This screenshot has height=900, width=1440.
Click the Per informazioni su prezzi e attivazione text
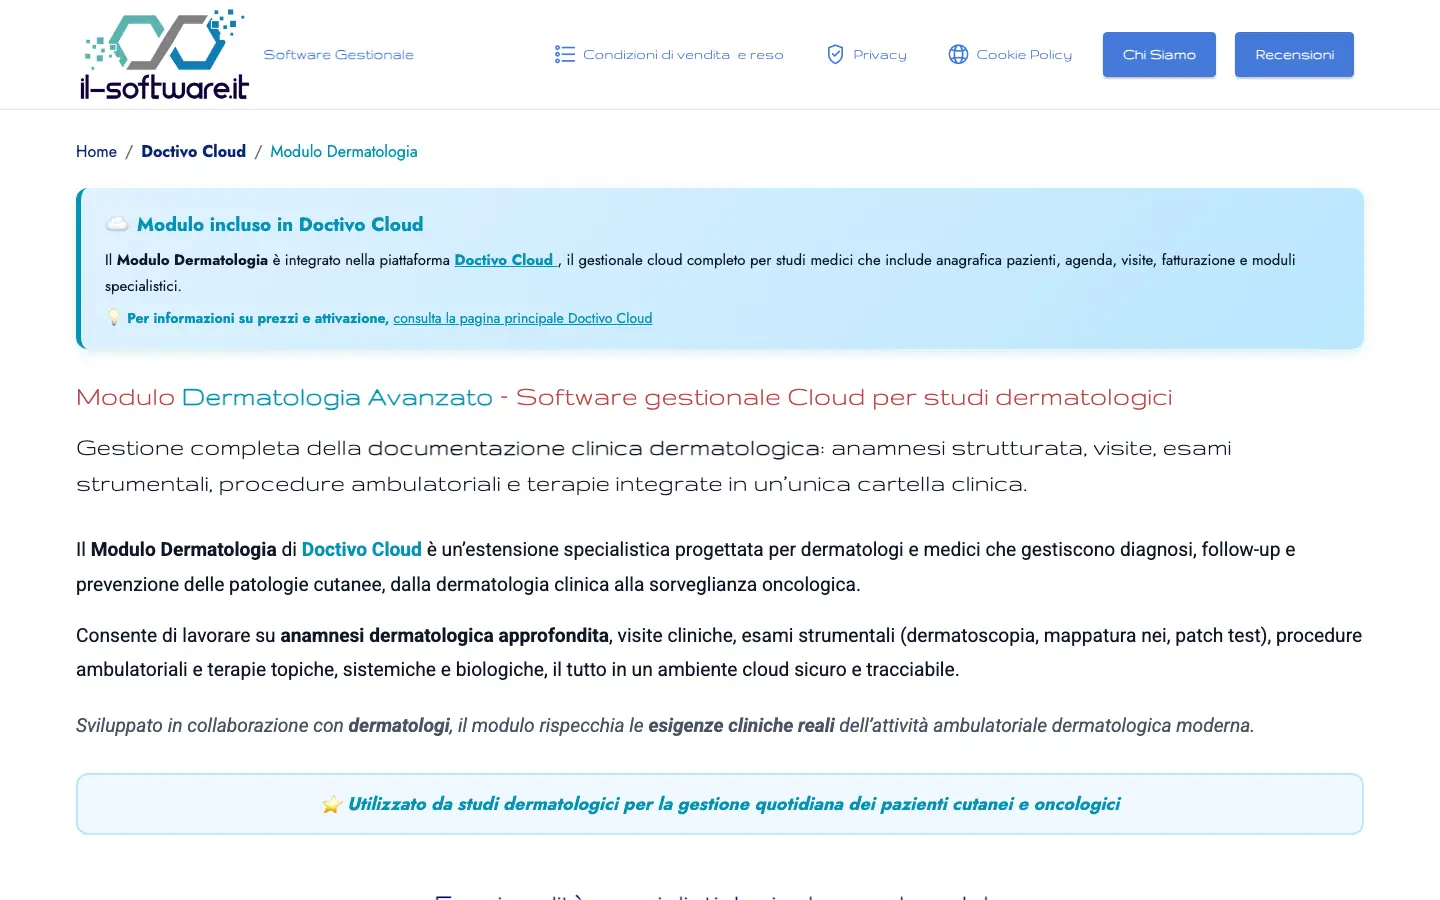point(257,318)
